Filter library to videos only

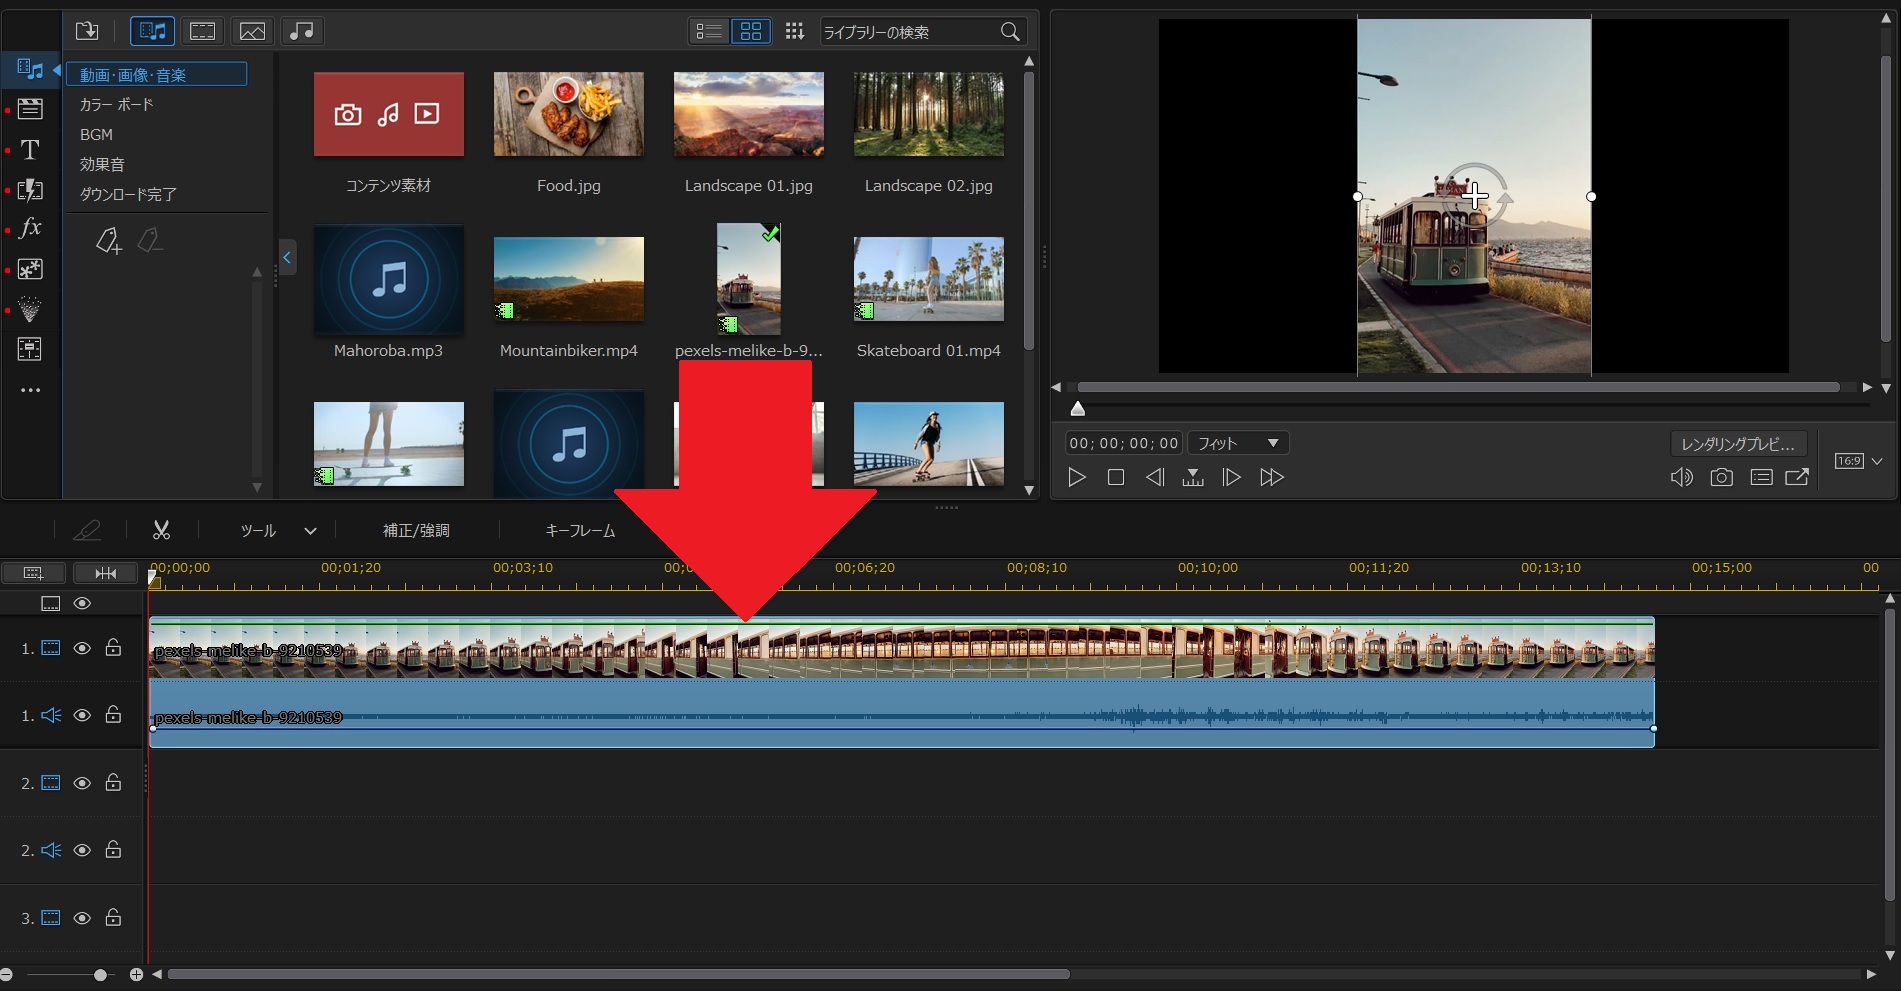pyautogui.click(x=203, y=31)
